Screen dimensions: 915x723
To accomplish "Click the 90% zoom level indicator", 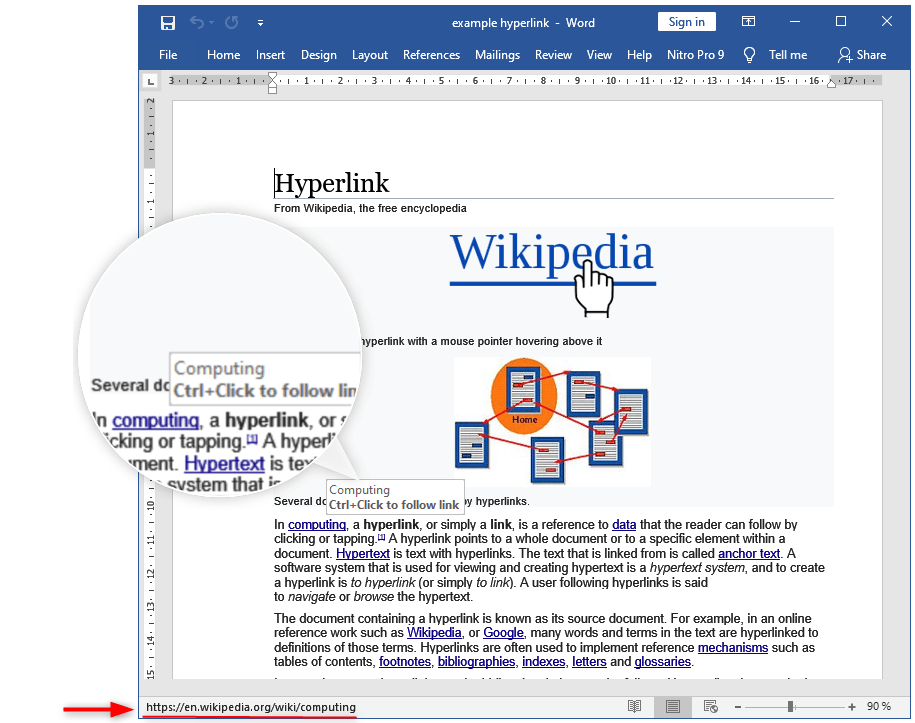I will click(879, 707).
